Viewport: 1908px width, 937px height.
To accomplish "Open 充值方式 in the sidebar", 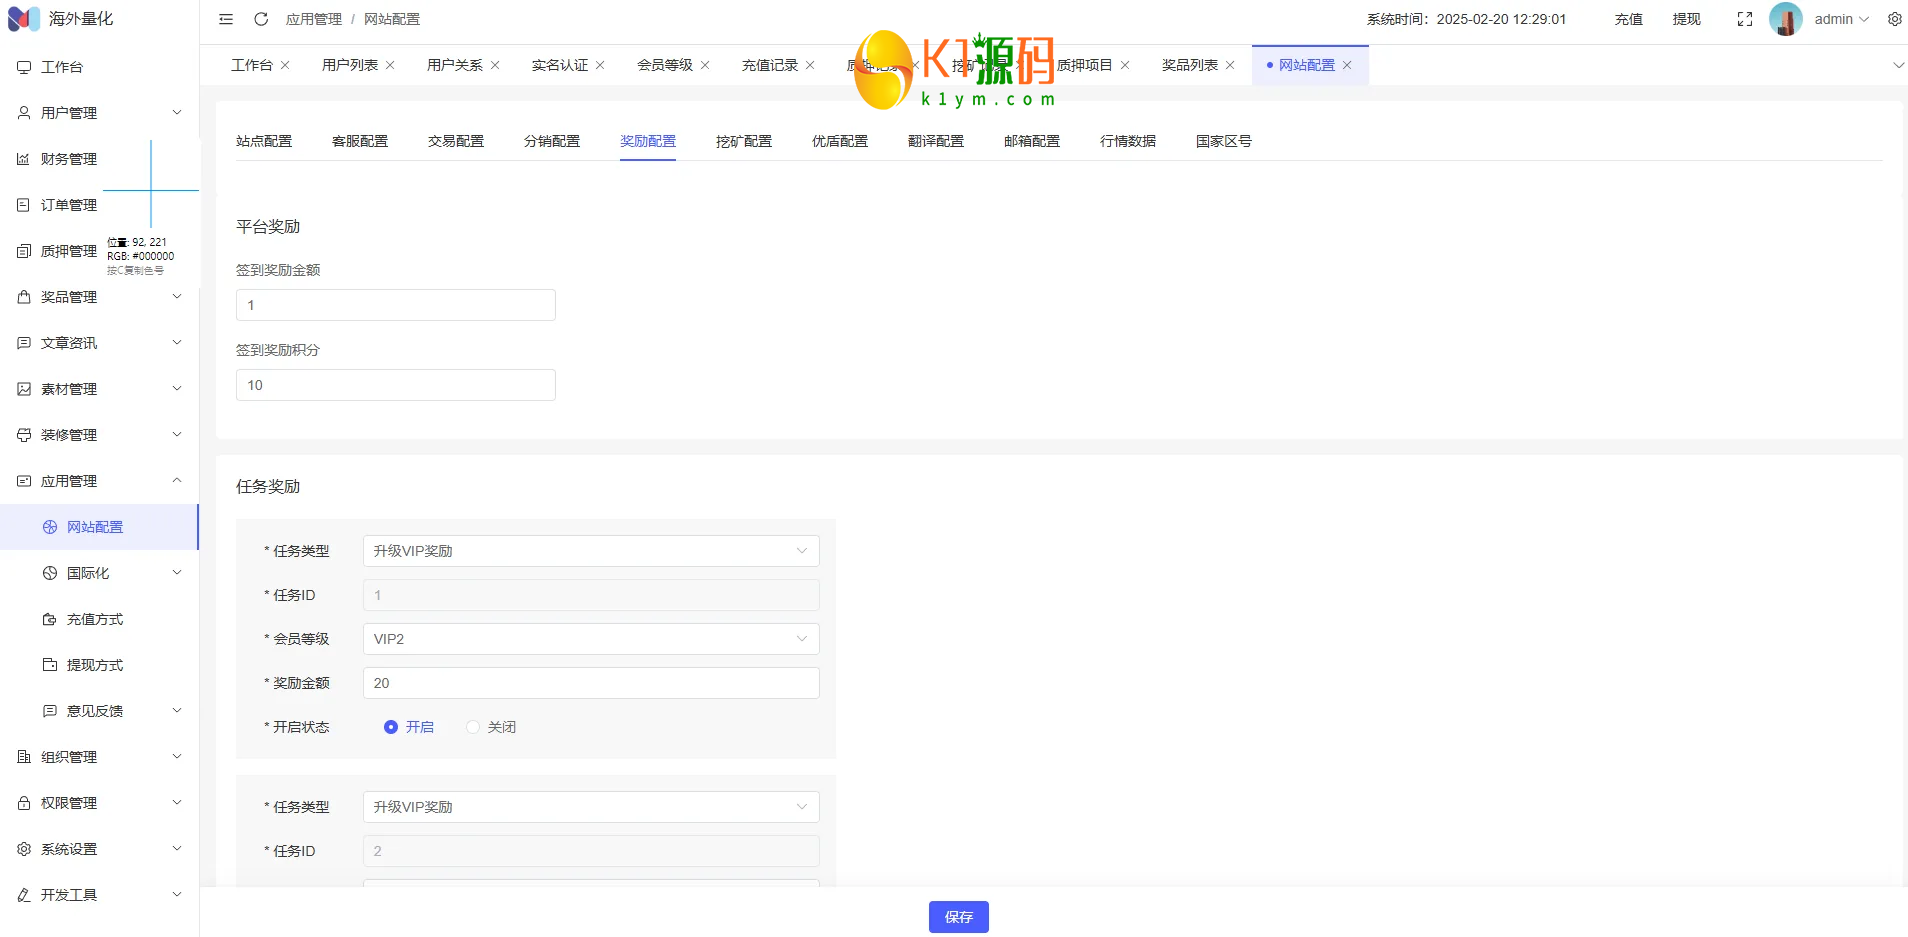I will (95, 619).
